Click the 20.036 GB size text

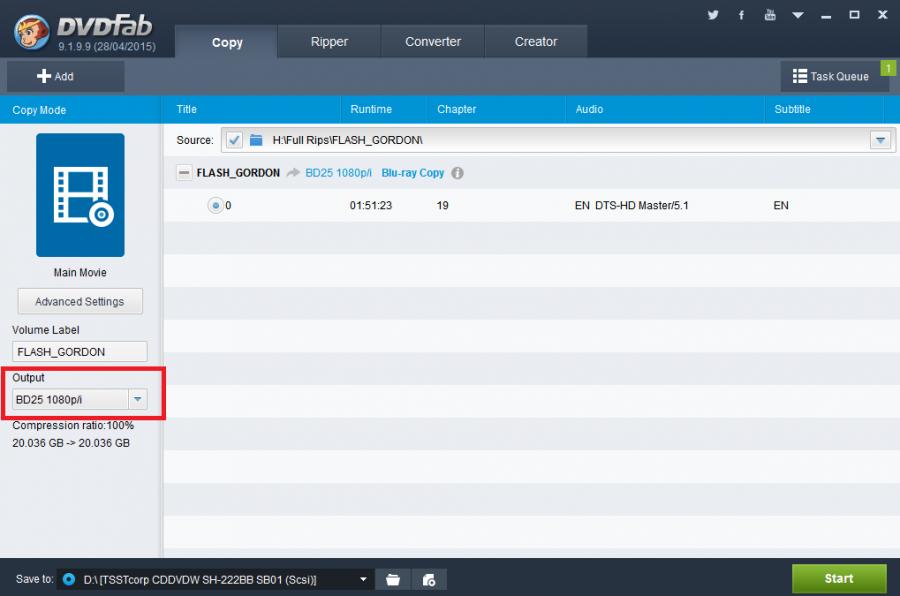click(71, 443)
